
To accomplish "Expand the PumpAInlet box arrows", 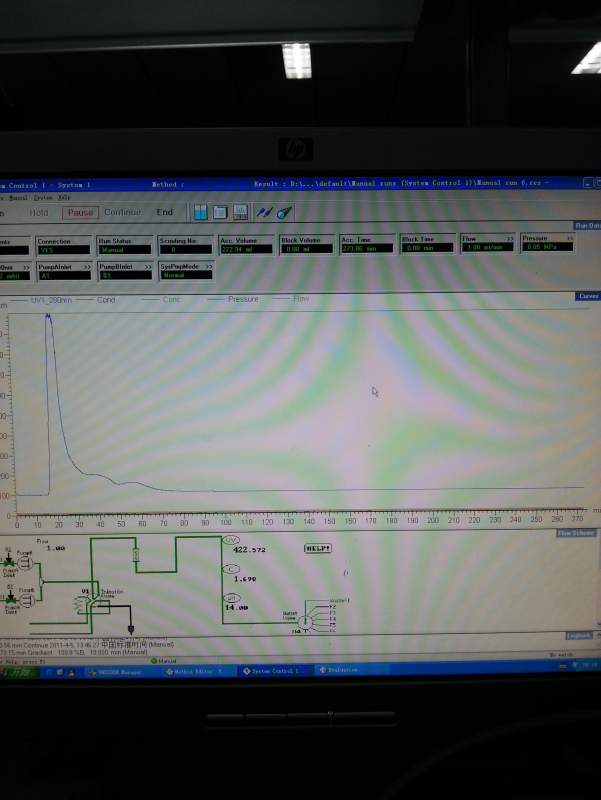I will coord(87,267).
